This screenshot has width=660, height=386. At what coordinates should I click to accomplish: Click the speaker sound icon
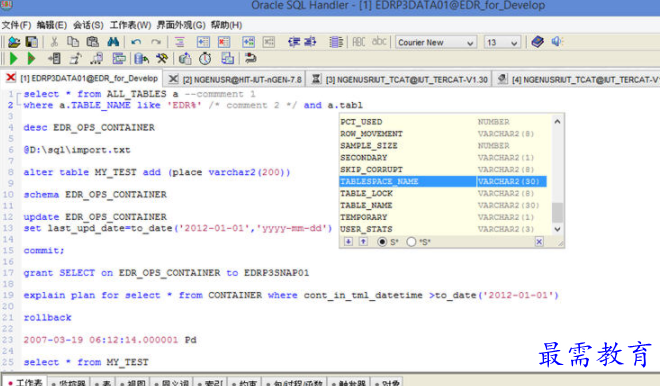(x=557, y=42)
